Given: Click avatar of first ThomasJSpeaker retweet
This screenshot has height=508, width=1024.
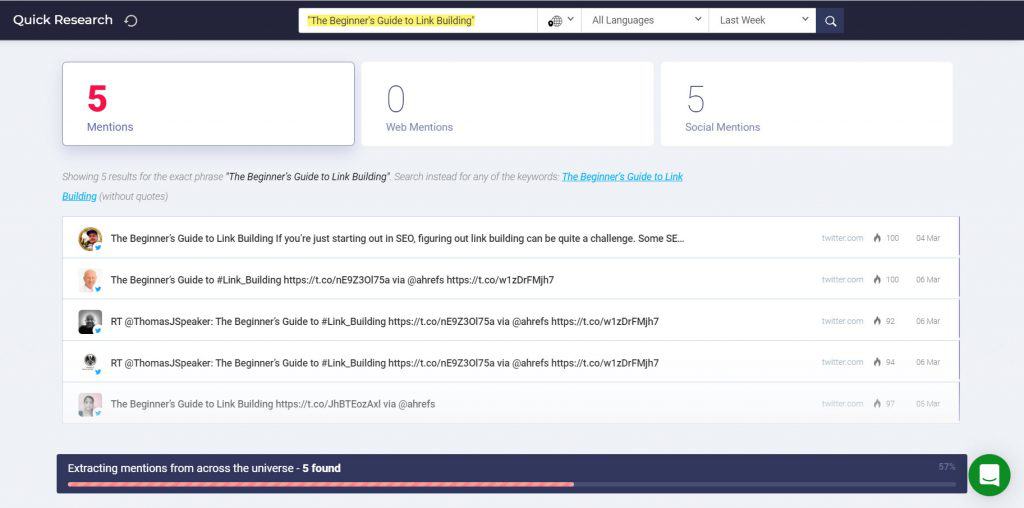Looking at the screenshot, I should pos(90,321).
